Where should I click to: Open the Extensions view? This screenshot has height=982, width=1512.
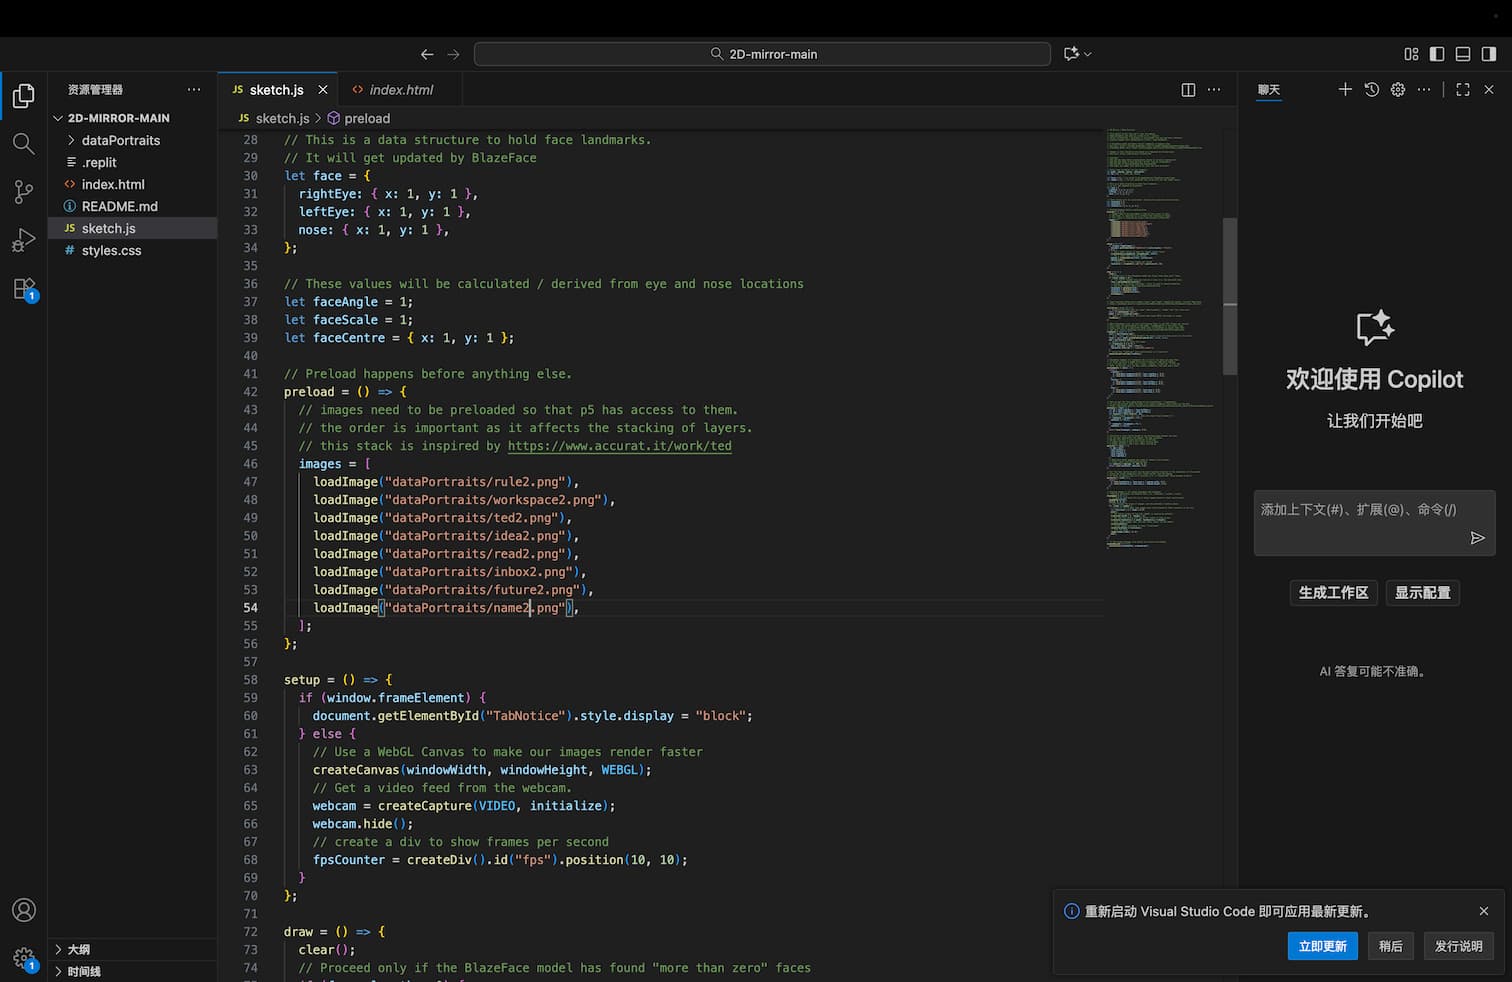(23, 289)
